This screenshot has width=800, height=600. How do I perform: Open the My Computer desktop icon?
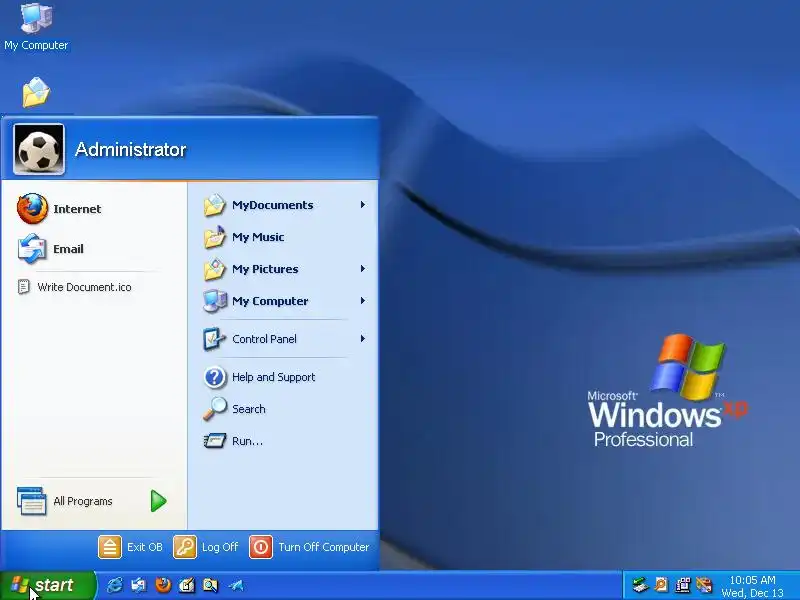36,27
